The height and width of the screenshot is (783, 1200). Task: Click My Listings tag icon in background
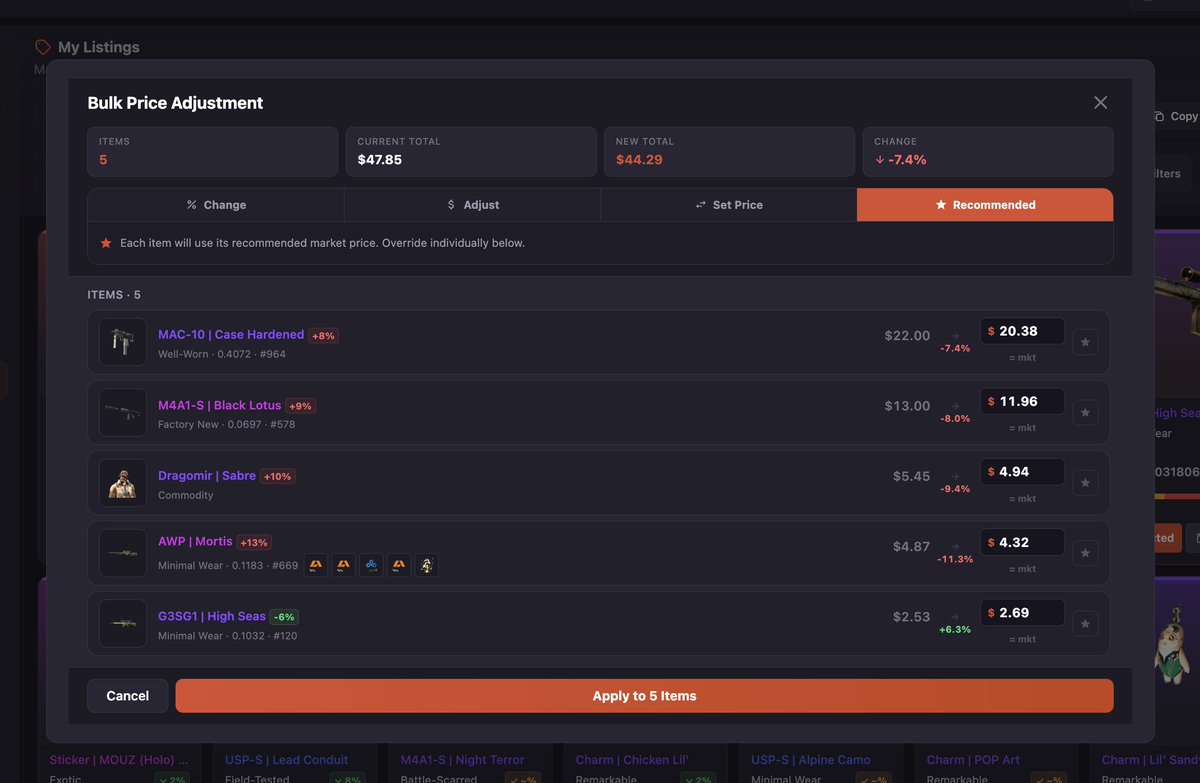point(43,47)
